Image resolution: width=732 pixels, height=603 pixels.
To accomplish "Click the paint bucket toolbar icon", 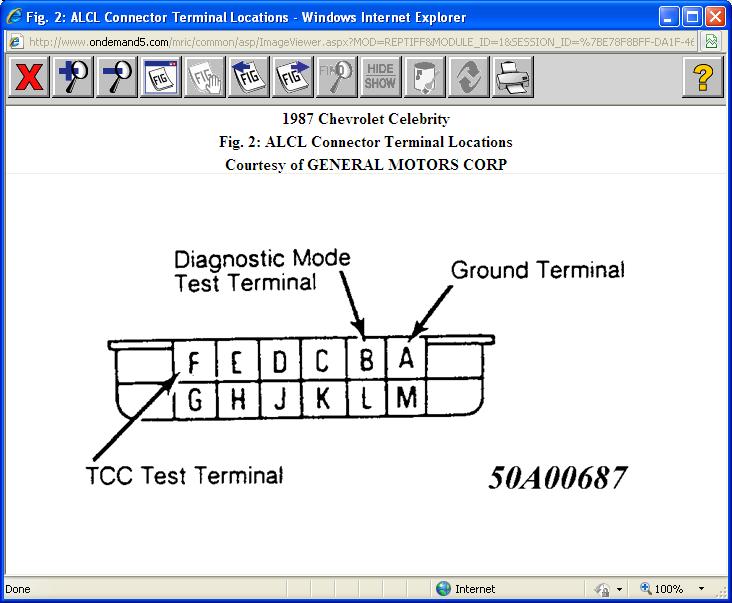I will pos(424,77).
